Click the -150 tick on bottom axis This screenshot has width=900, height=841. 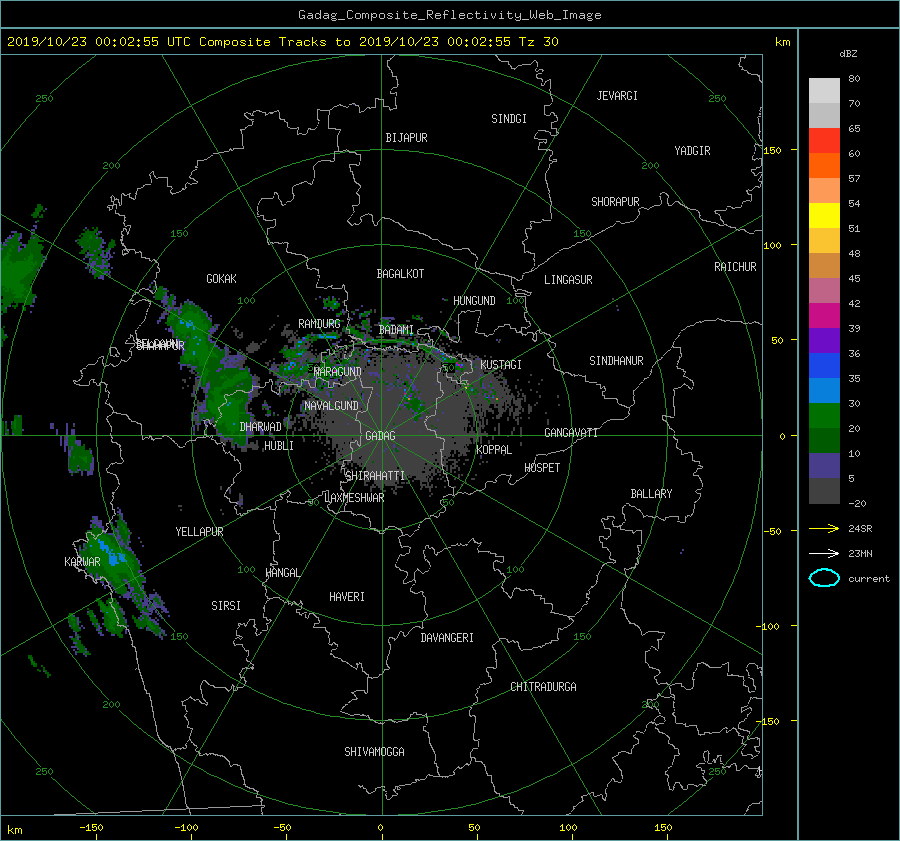[91, 828]
